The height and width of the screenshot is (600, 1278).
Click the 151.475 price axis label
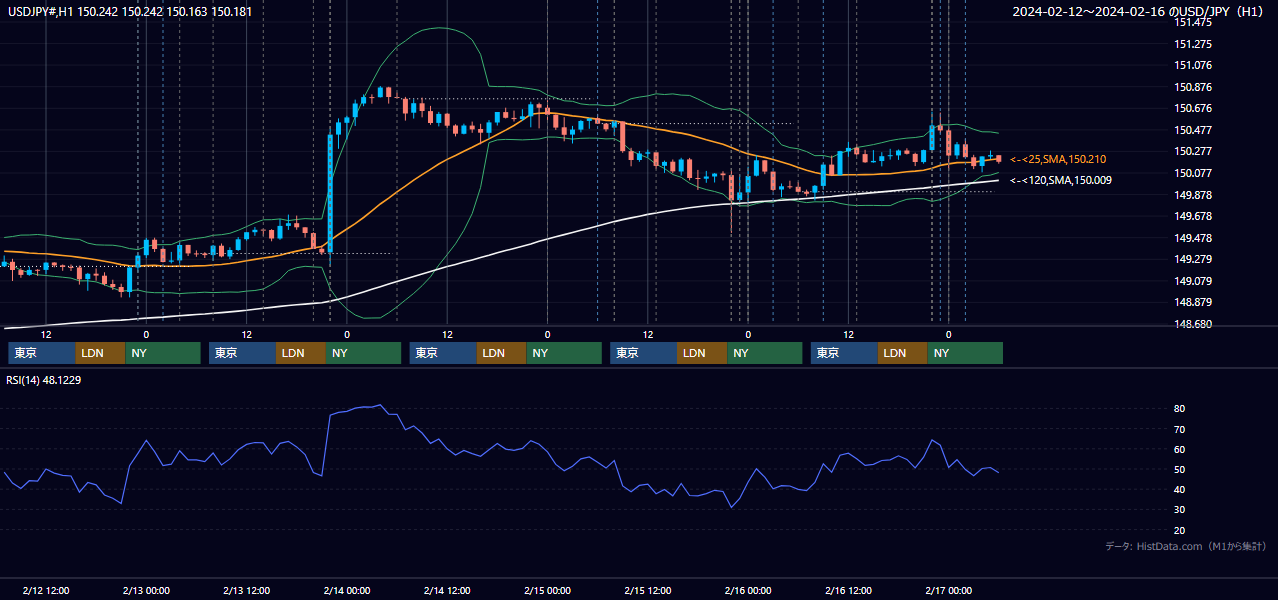1193,22
